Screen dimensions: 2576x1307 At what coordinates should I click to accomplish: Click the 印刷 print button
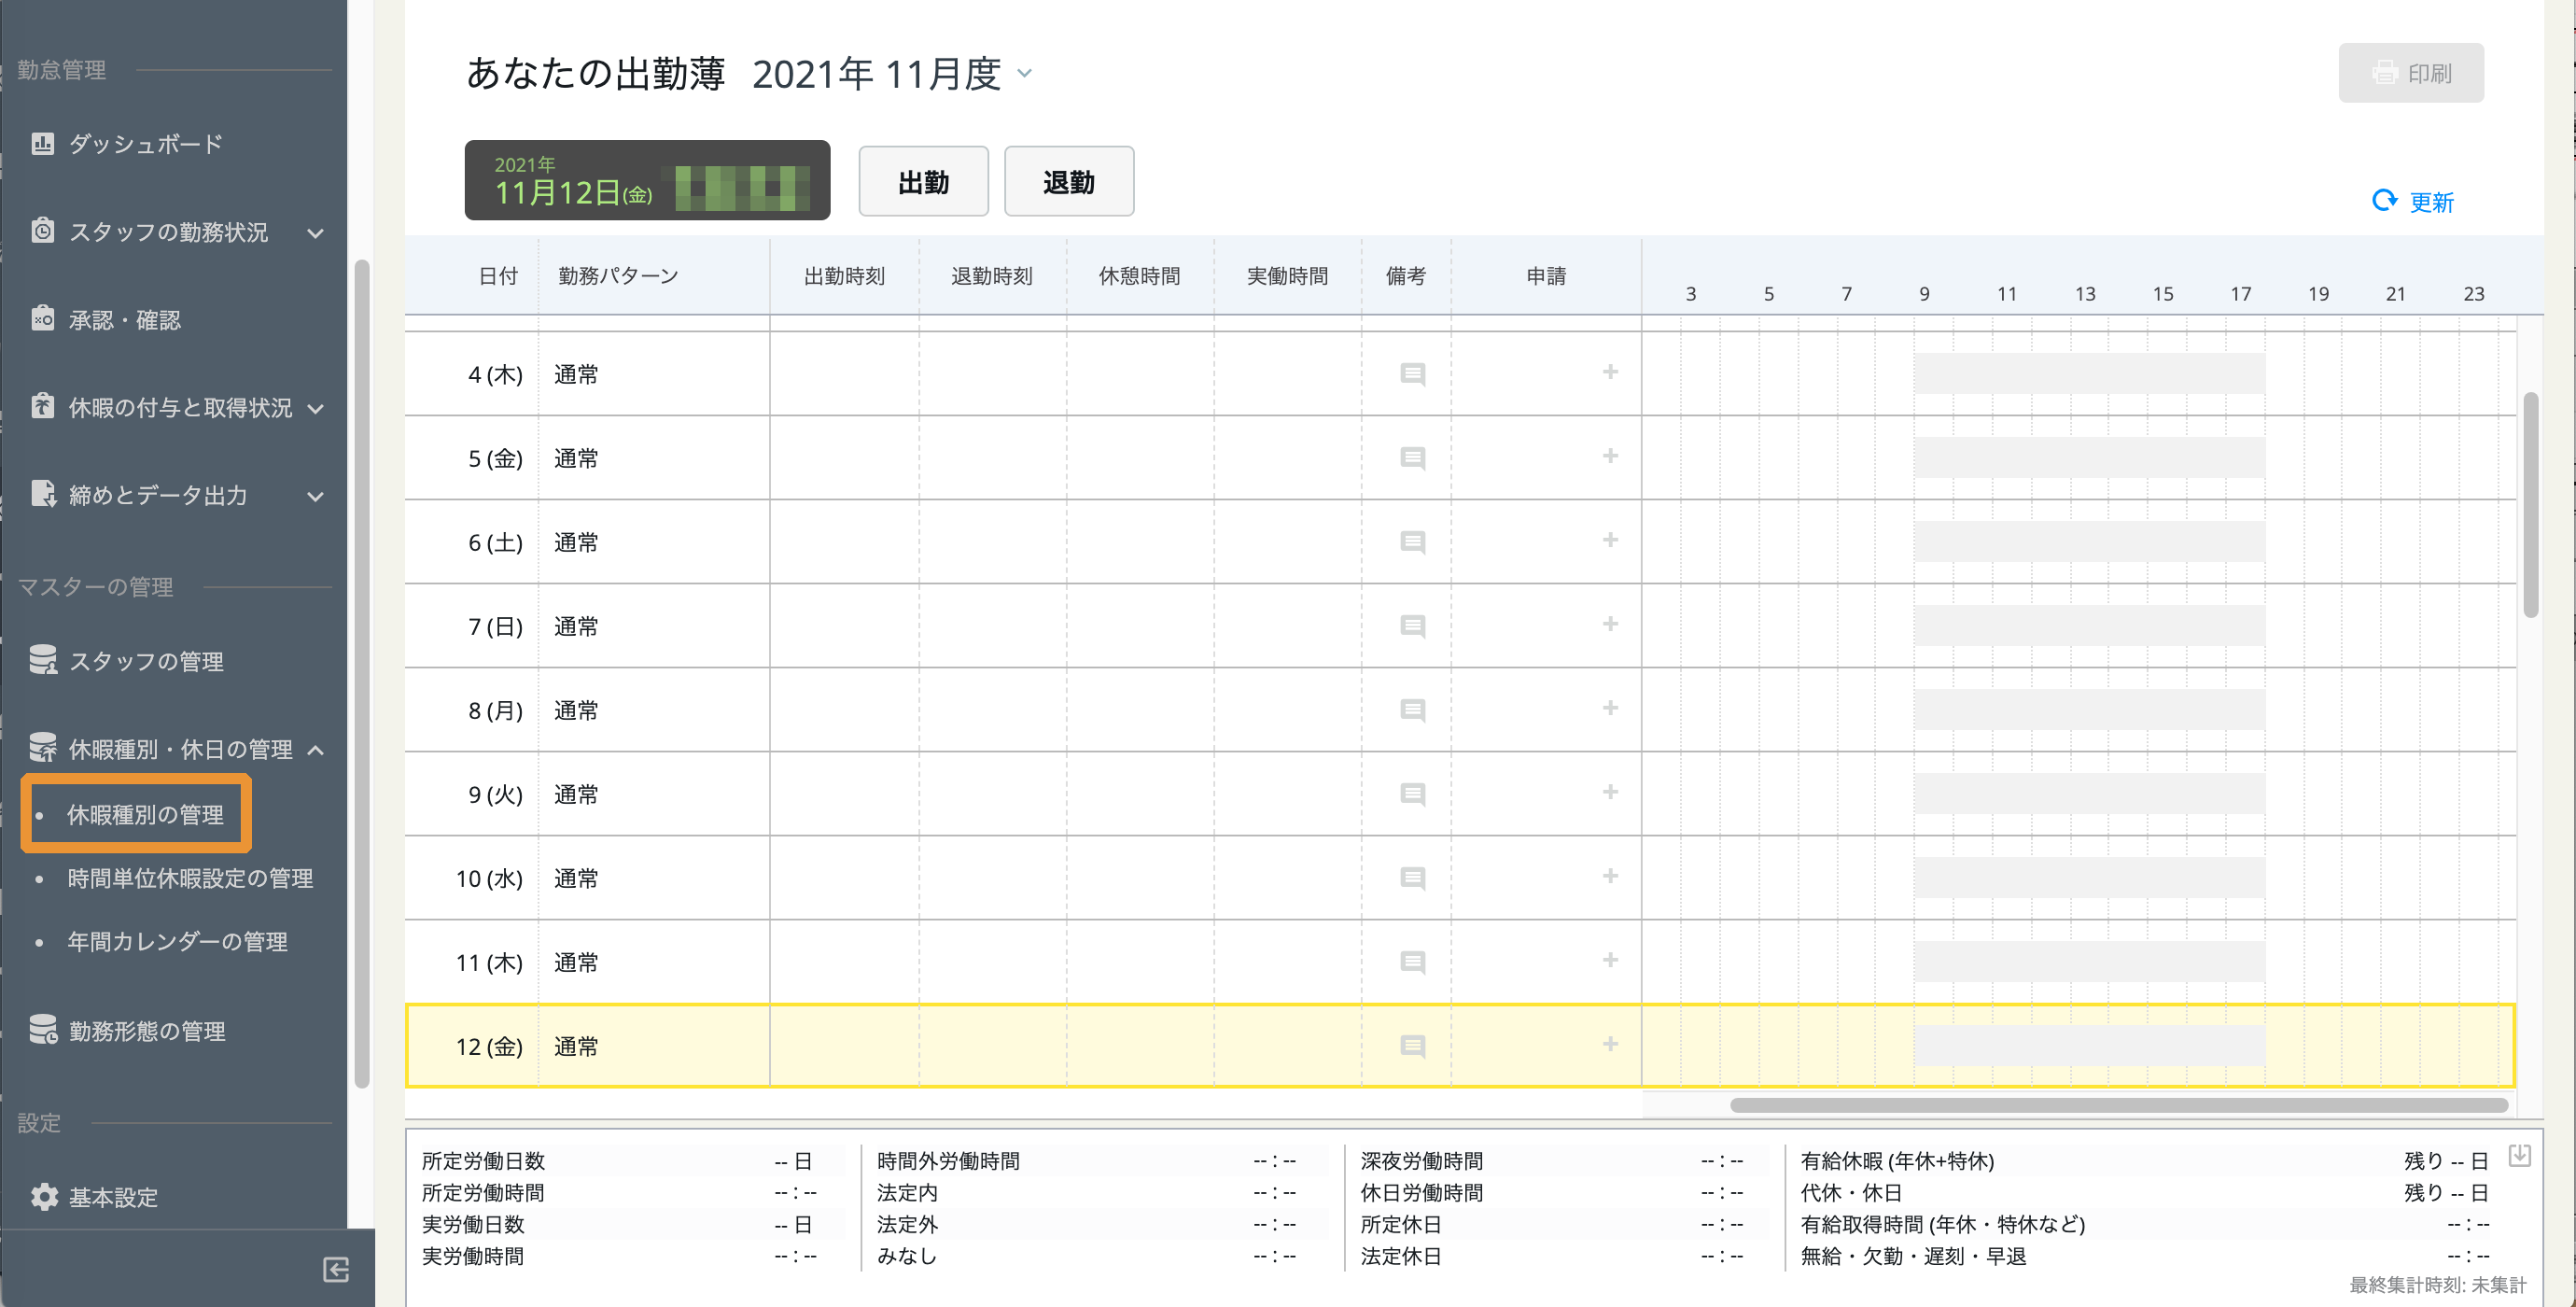[x=2410, y=72]
